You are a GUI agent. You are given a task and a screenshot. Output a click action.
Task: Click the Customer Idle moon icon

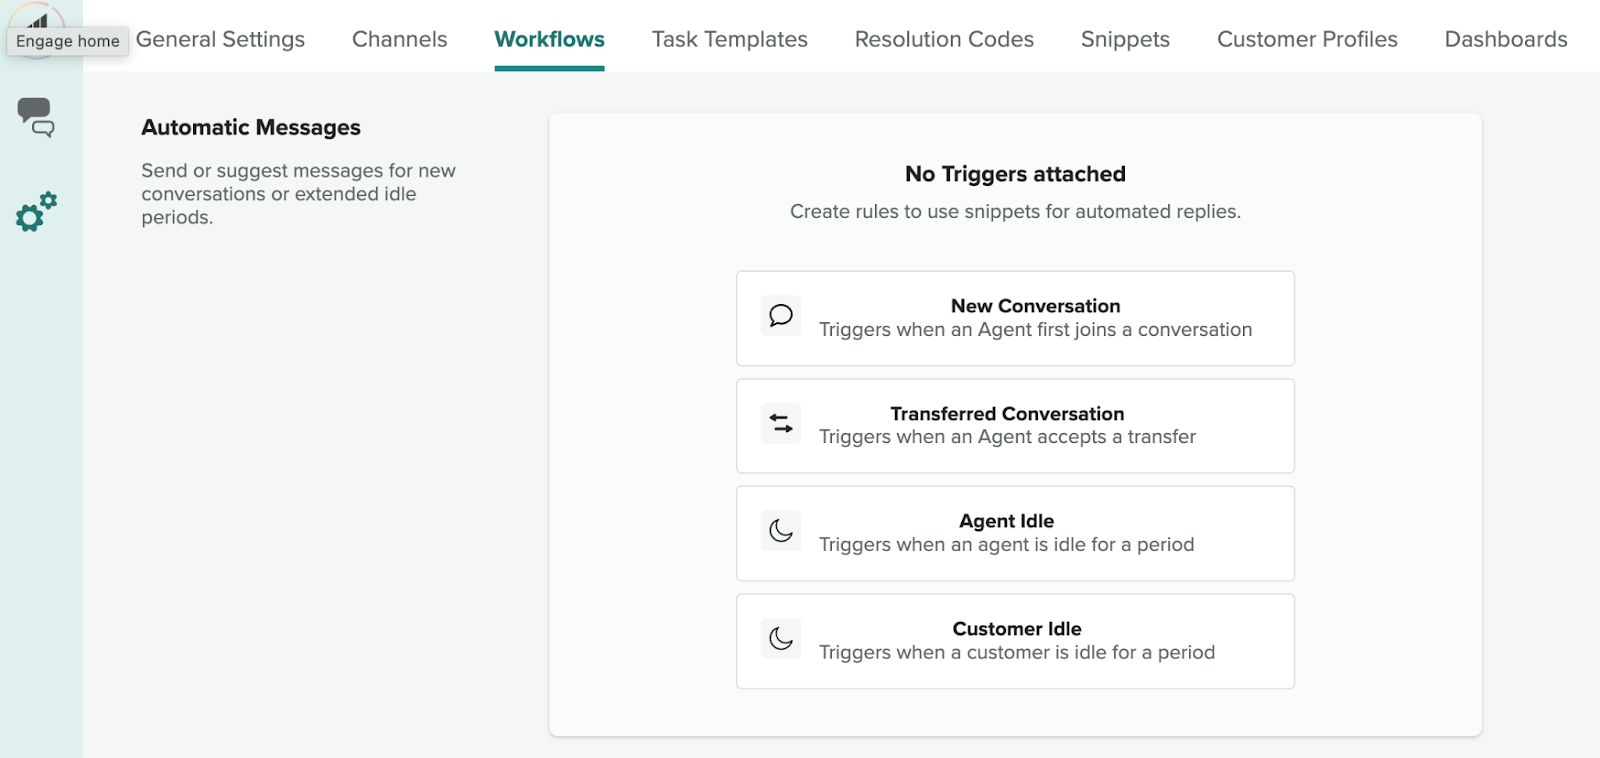click(781, 639)
